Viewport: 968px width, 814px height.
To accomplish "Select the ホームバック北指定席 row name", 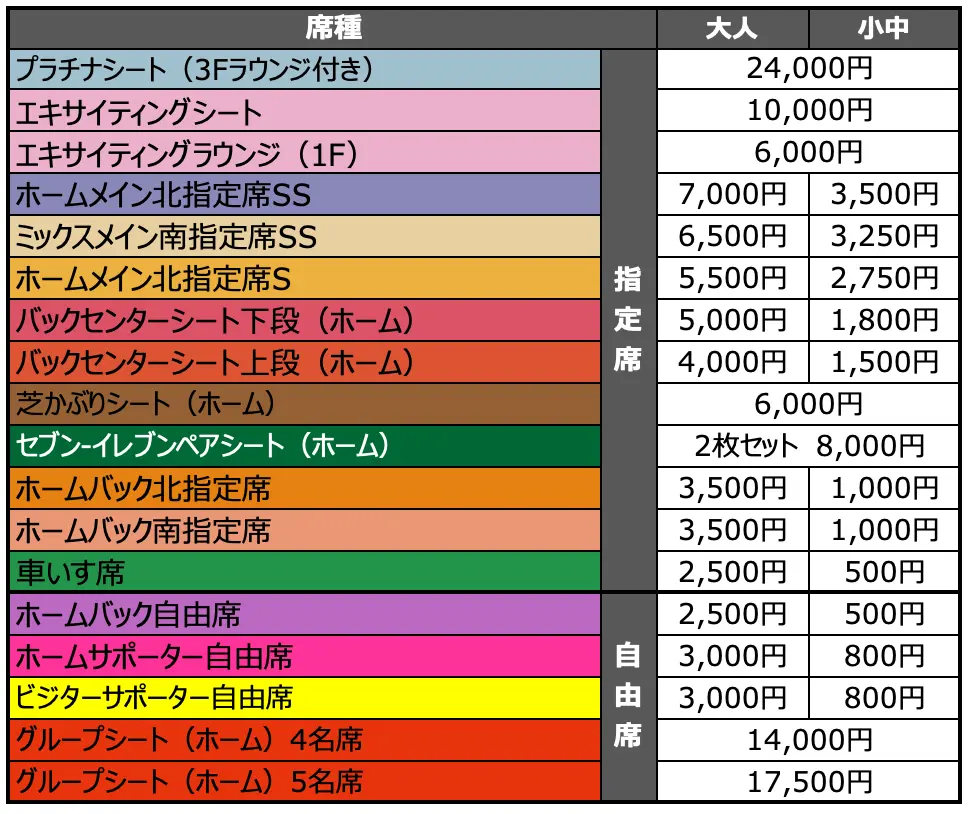I will (305, 488).
